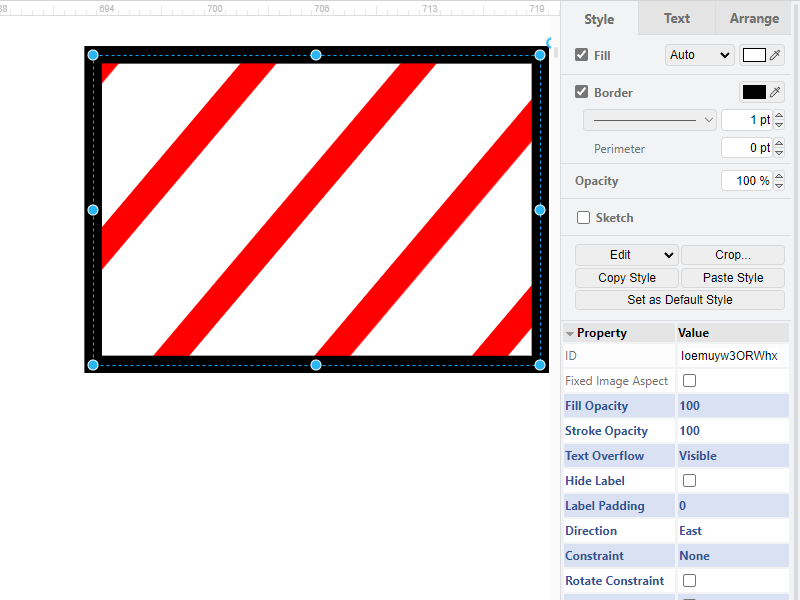Increase border line width stepper
Viewport: 800px width, 600px height.
pos(779,116)
